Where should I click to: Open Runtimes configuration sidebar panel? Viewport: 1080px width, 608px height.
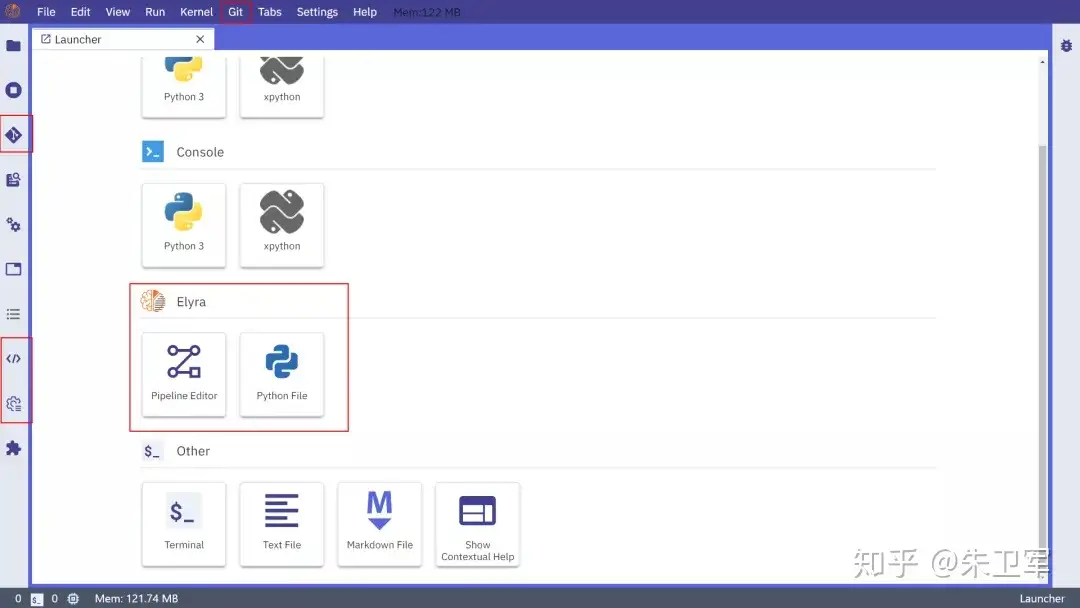coord(13,403)
